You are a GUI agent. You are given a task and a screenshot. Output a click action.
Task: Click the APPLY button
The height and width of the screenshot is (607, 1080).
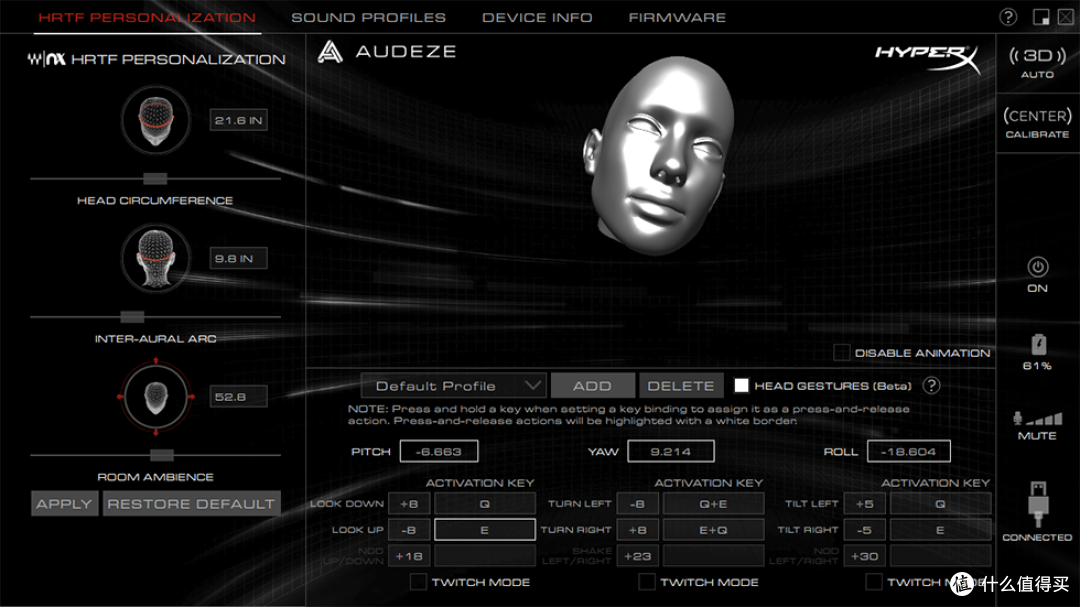(x=64, y=504)
